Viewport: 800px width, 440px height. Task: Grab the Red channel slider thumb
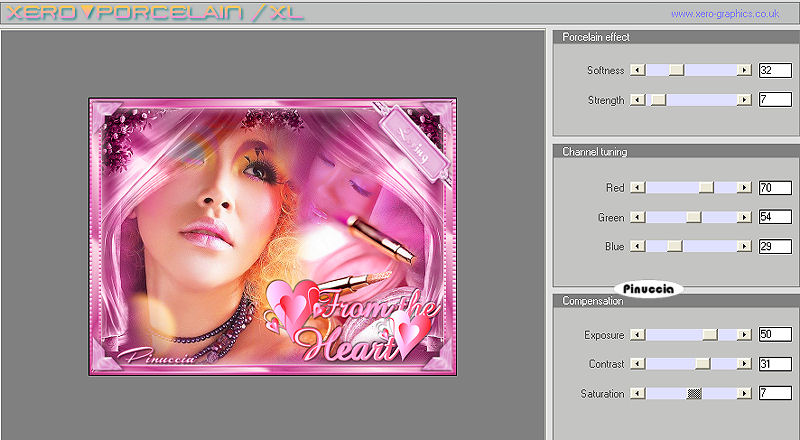706,187
